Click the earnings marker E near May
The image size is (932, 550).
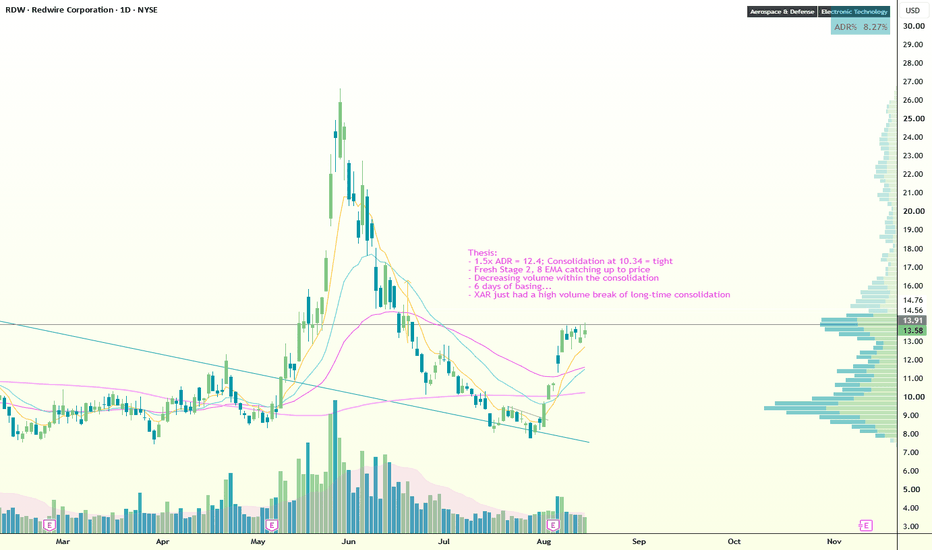point(272,525)
